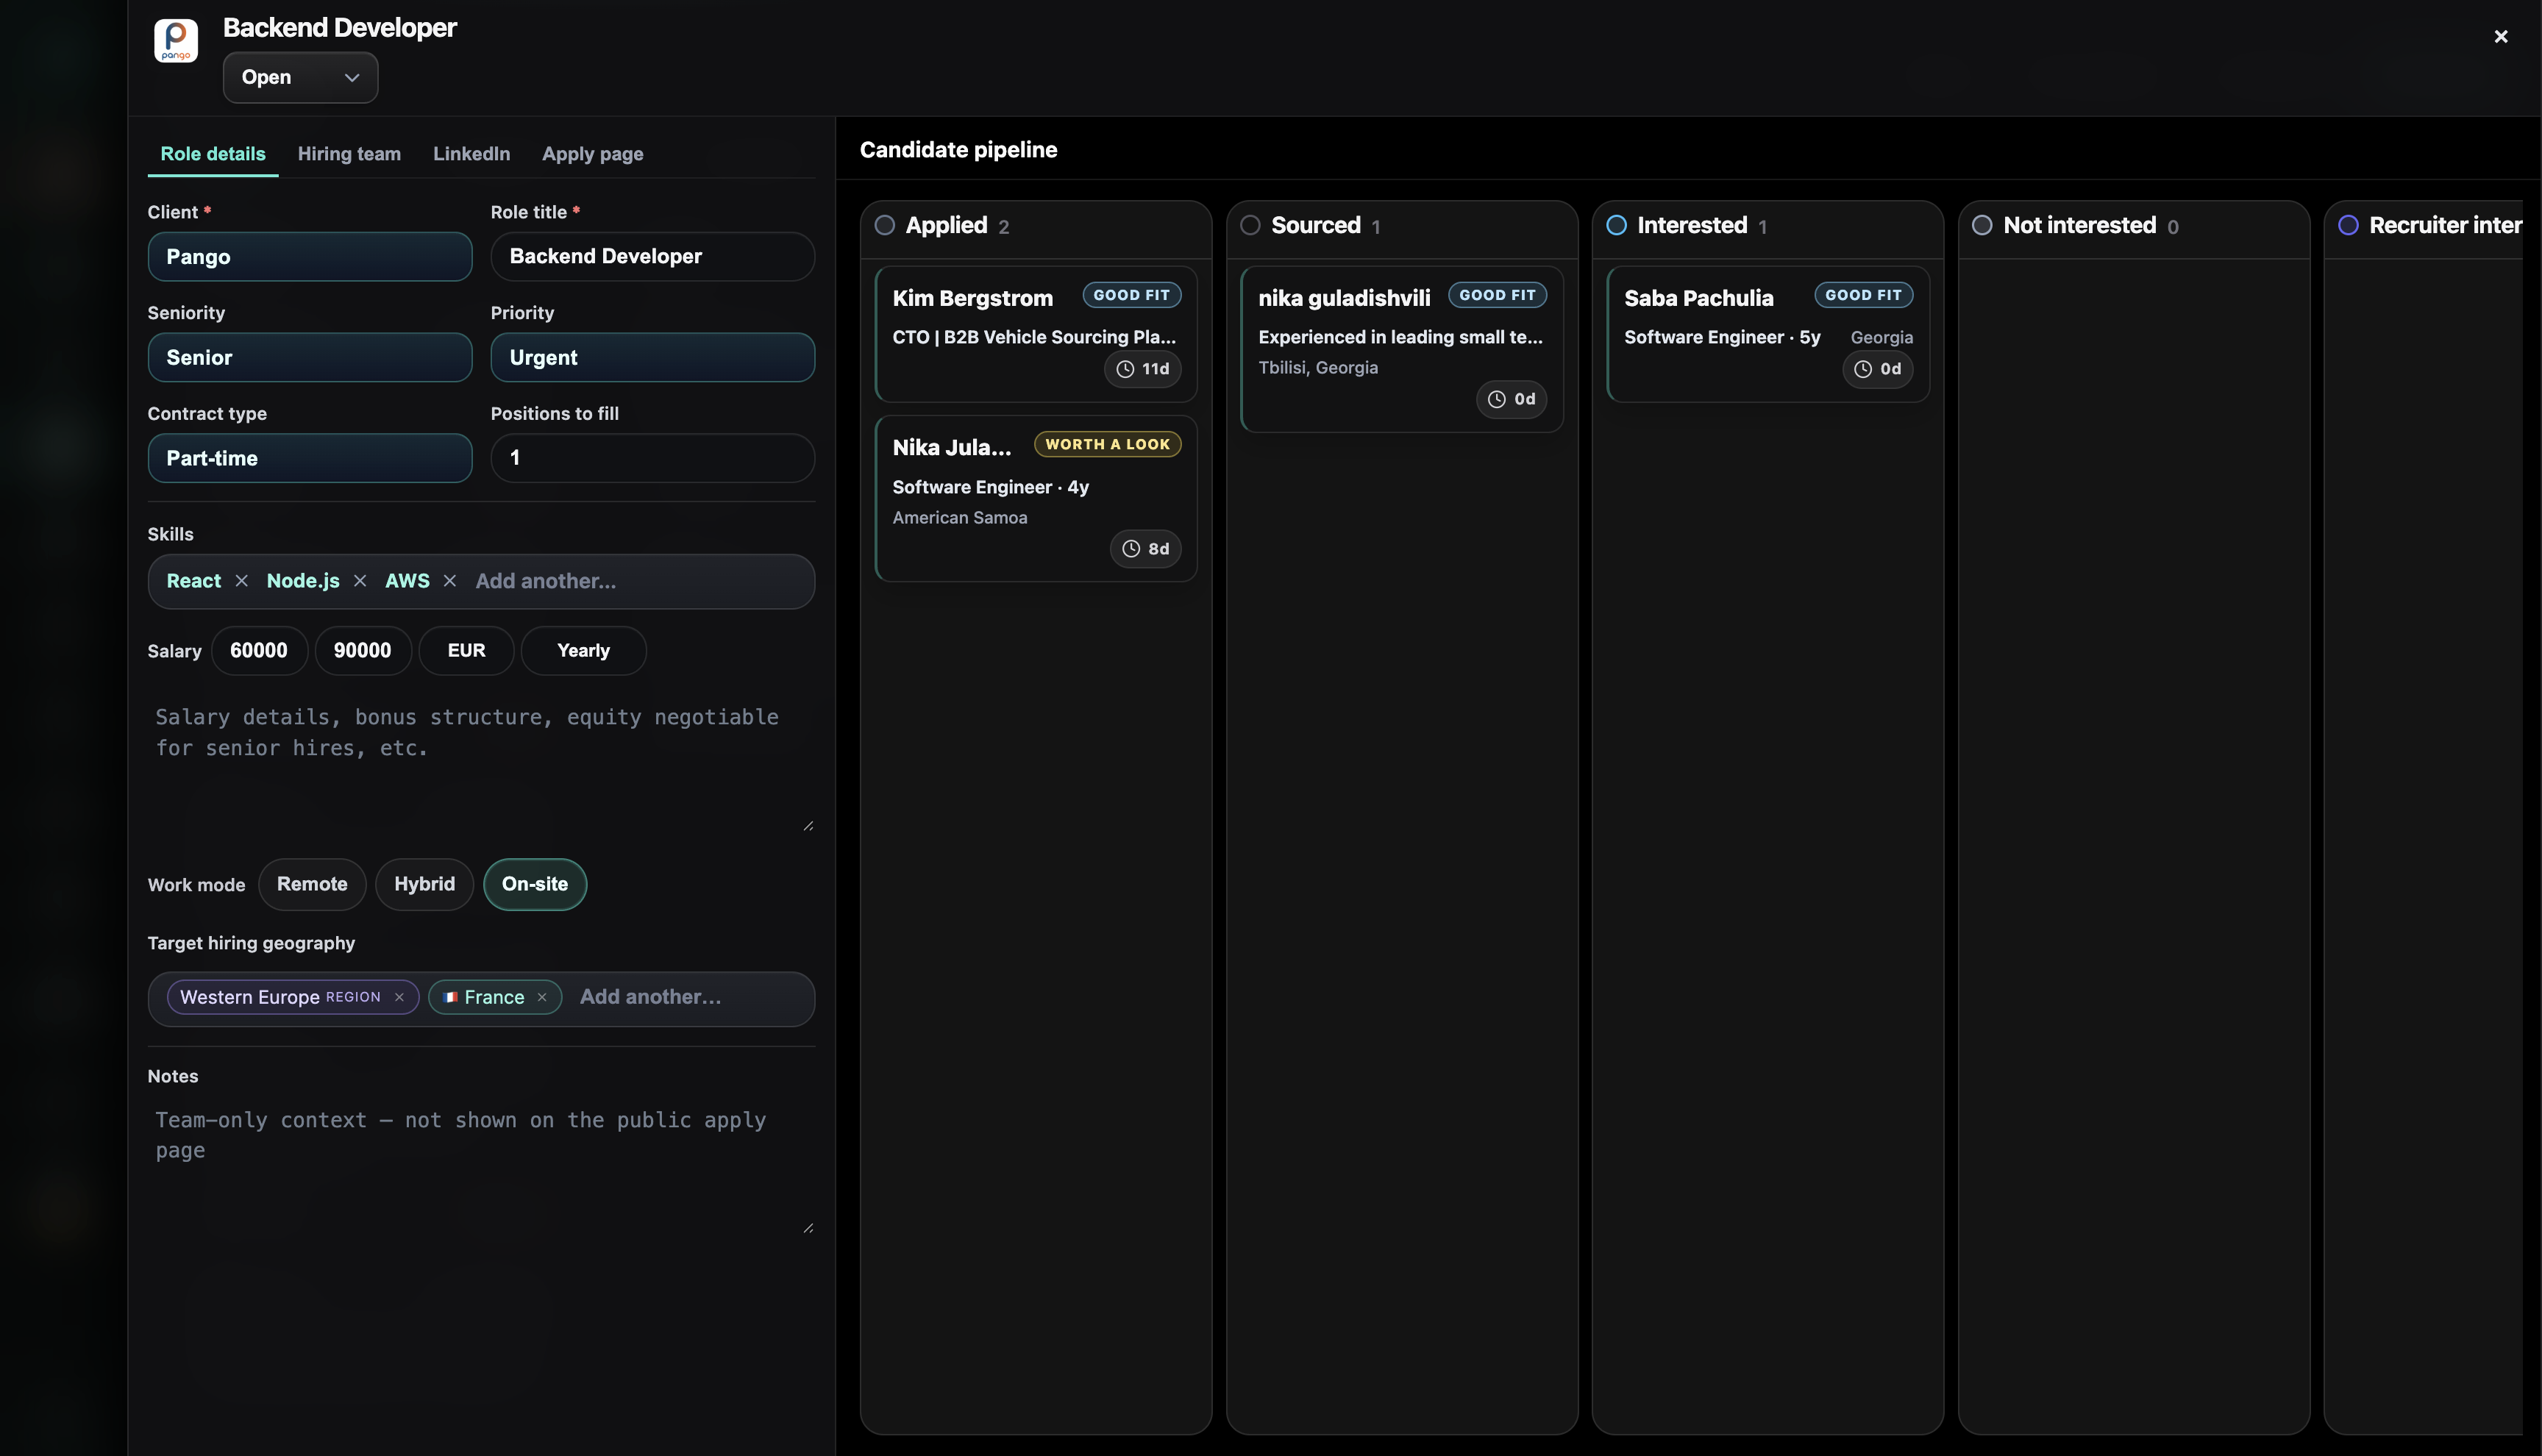Click the Interested column circle icon
This screenshot has width=2542, height=1456.
[1616, 225]
